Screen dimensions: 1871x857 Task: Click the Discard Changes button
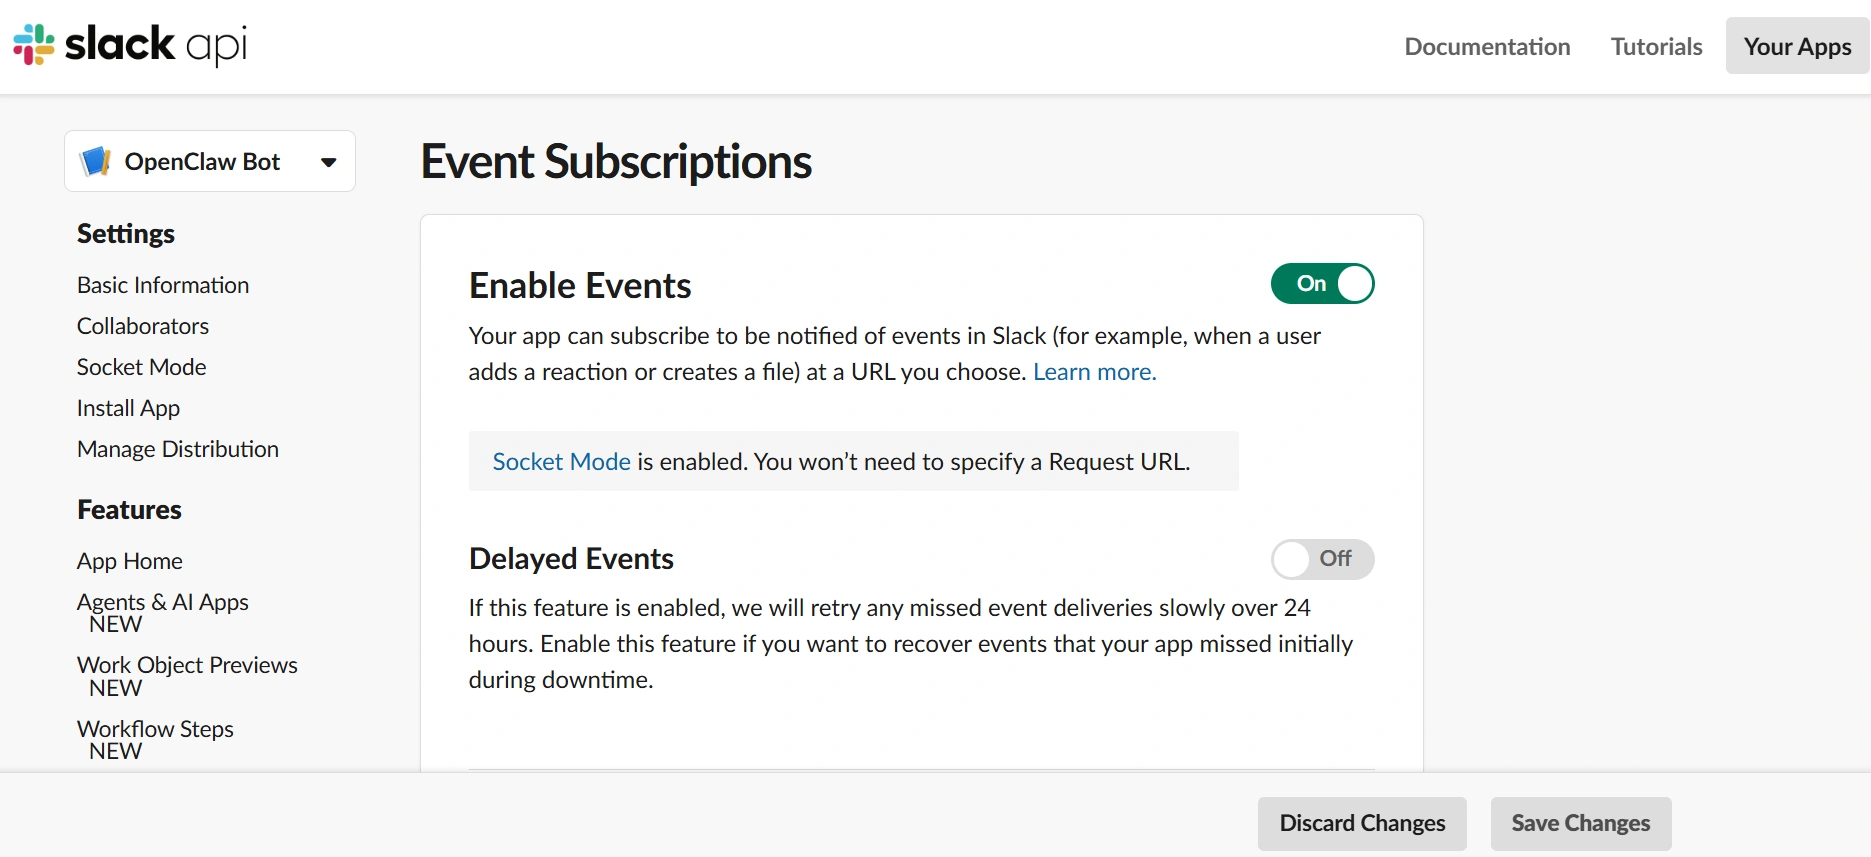(1362, 823)
